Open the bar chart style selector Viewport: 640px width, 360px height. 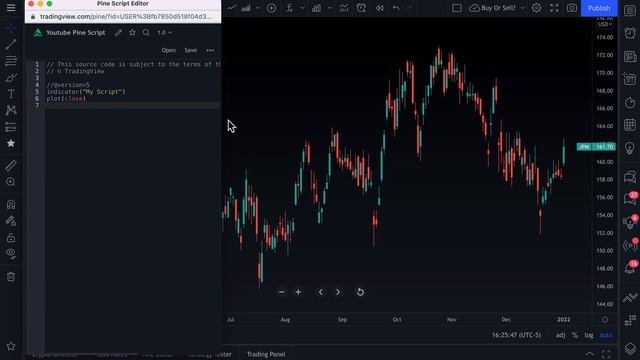(246, 8)
